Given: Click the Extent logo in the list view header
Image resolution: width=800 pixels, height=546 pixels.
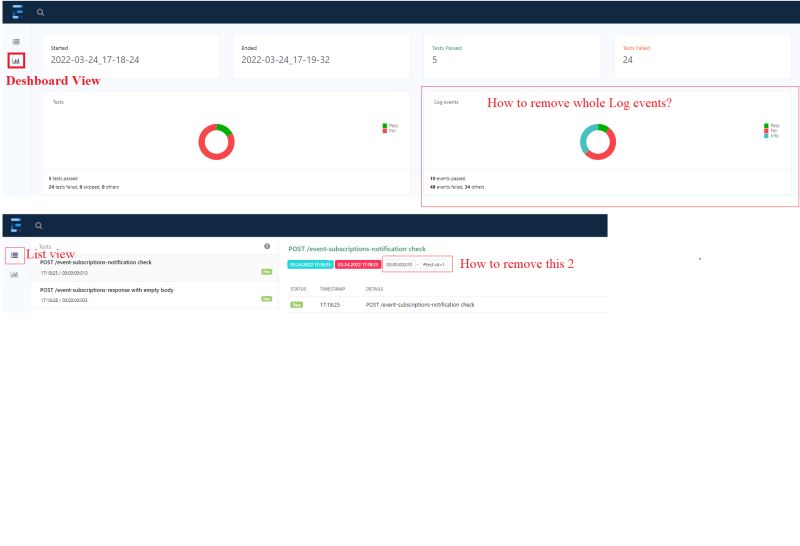Looking at the screenshot, I should pyautogui.click(x=16, y=225).
